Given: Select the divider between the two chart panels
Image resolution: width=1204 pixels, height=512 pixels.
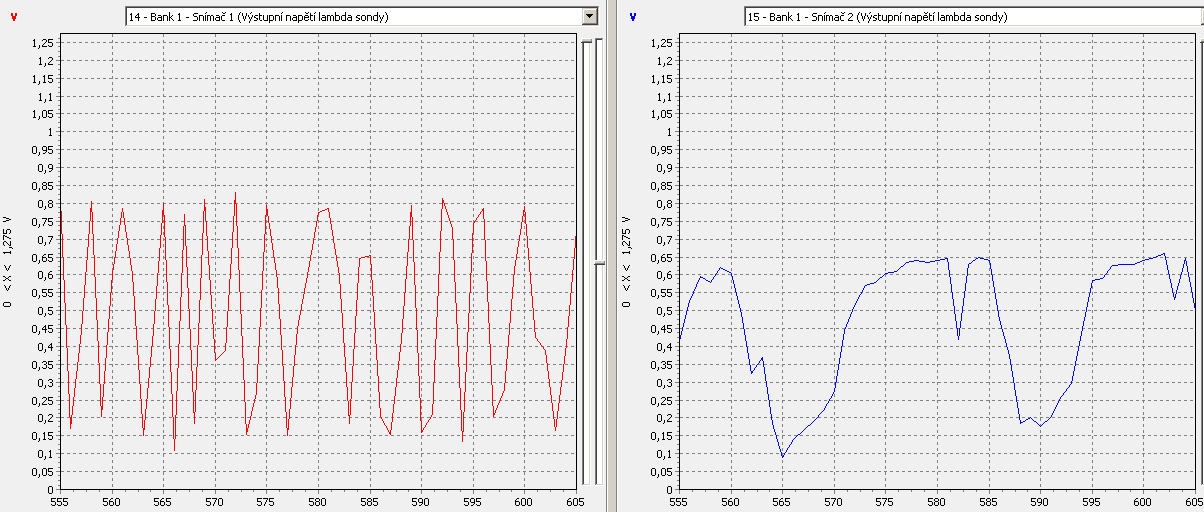Looking at the screenshot, I should tap(612, 256).
